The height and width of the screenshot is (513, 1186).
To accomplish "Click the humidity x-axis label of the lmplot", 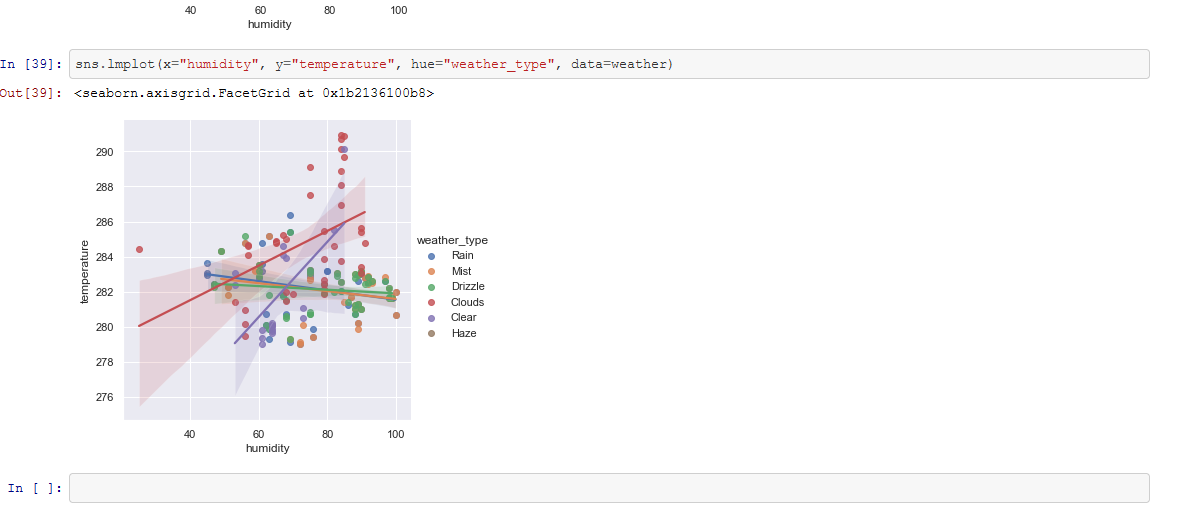I will pyautogui.click(x=268, y=448).
